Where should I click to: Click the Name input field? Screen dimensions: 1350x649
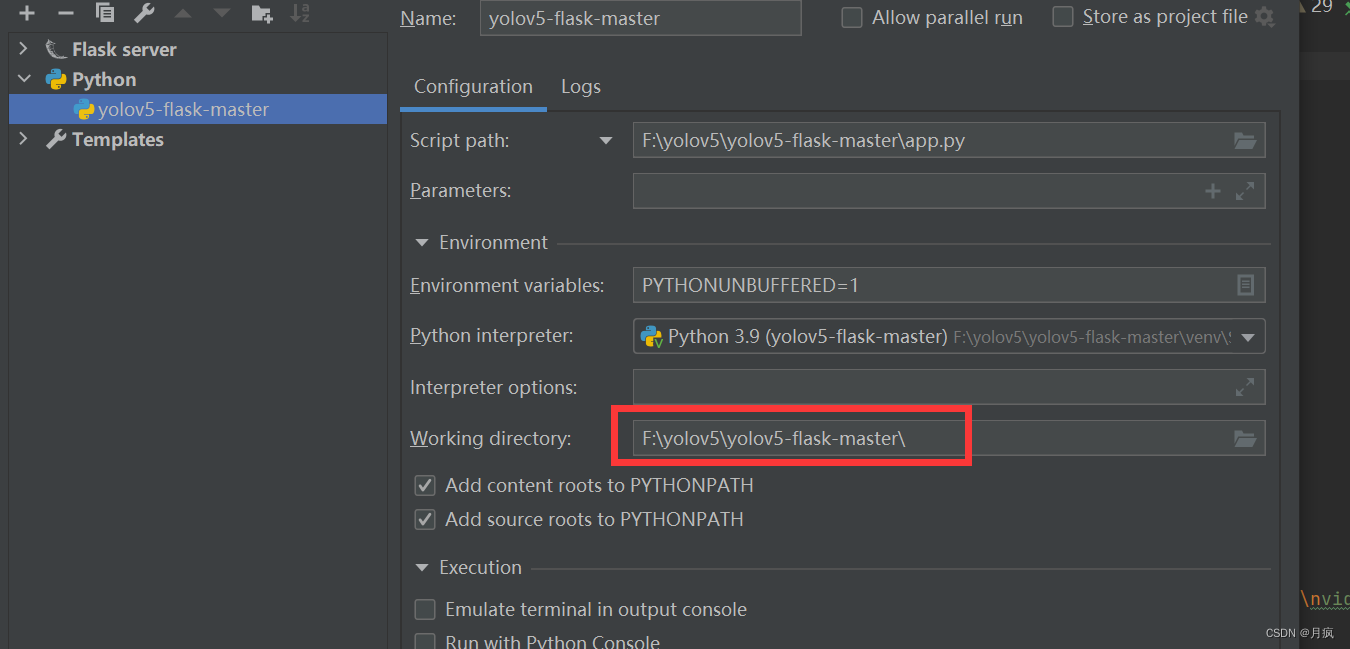tap(640, 18)
